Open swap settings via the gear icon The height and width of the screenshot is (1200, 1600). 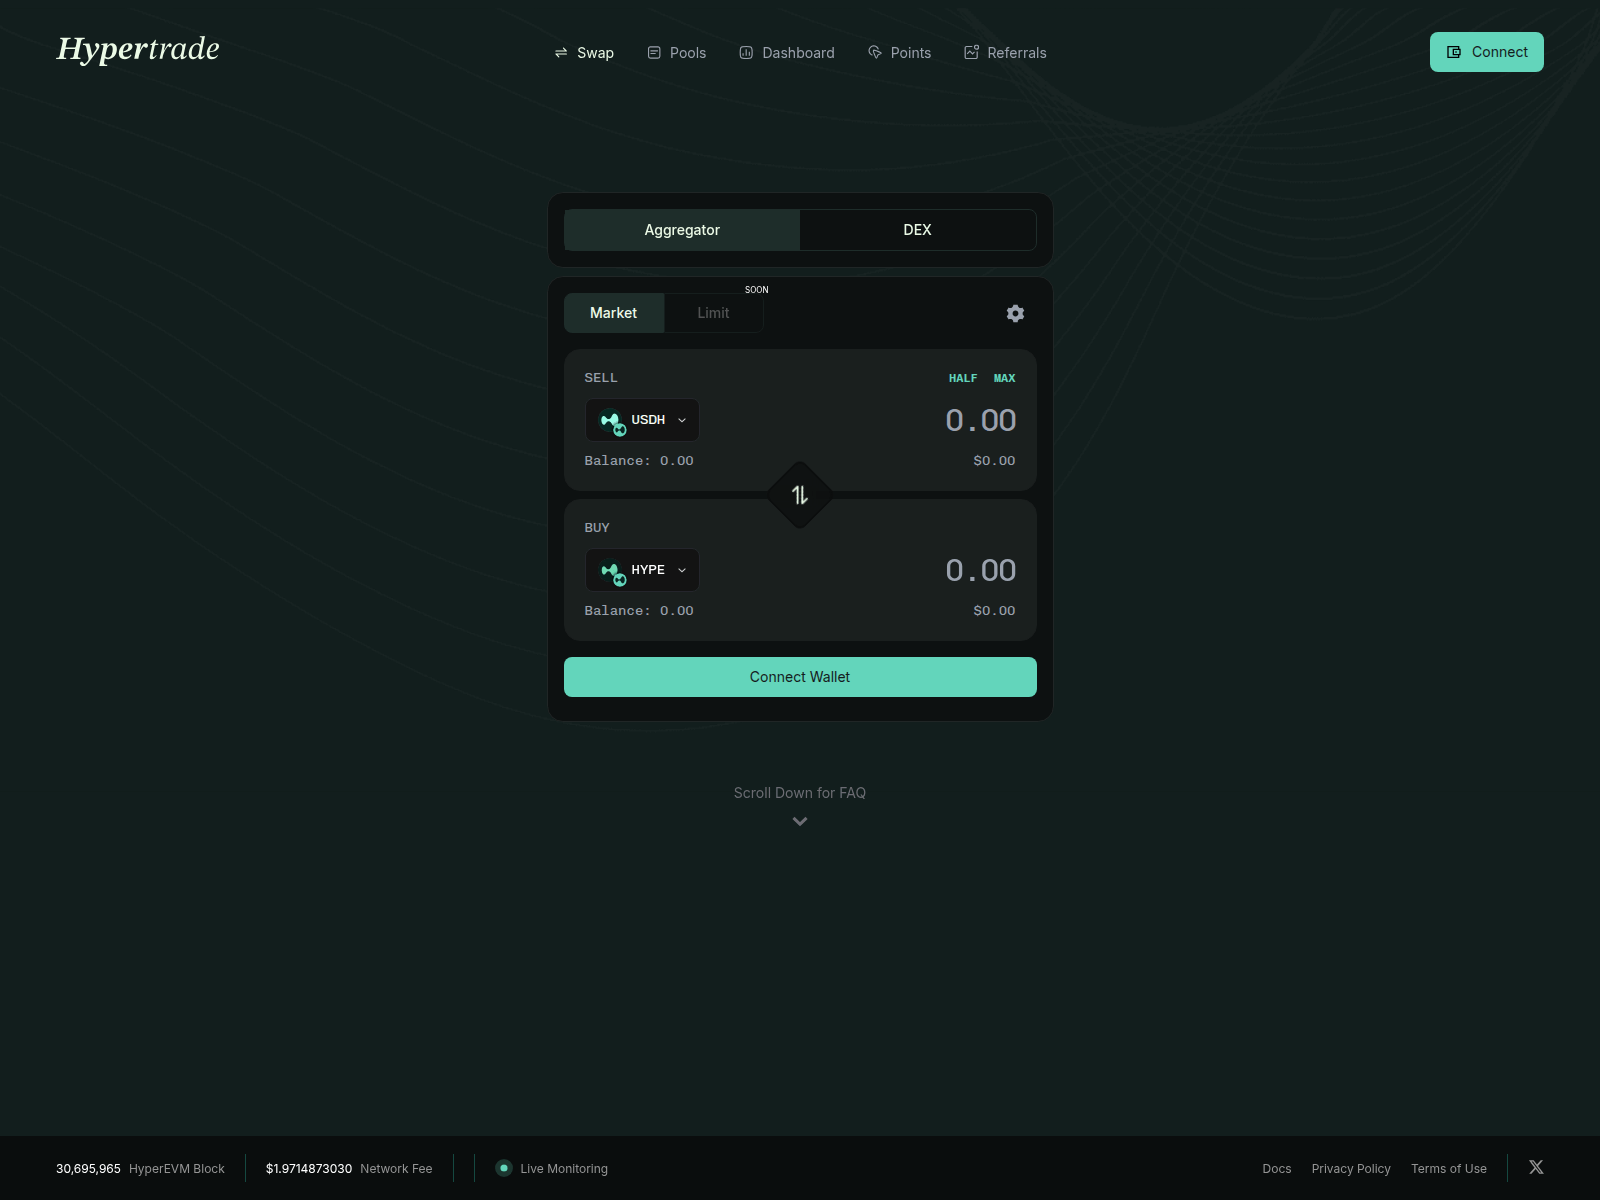(1015, 313)
